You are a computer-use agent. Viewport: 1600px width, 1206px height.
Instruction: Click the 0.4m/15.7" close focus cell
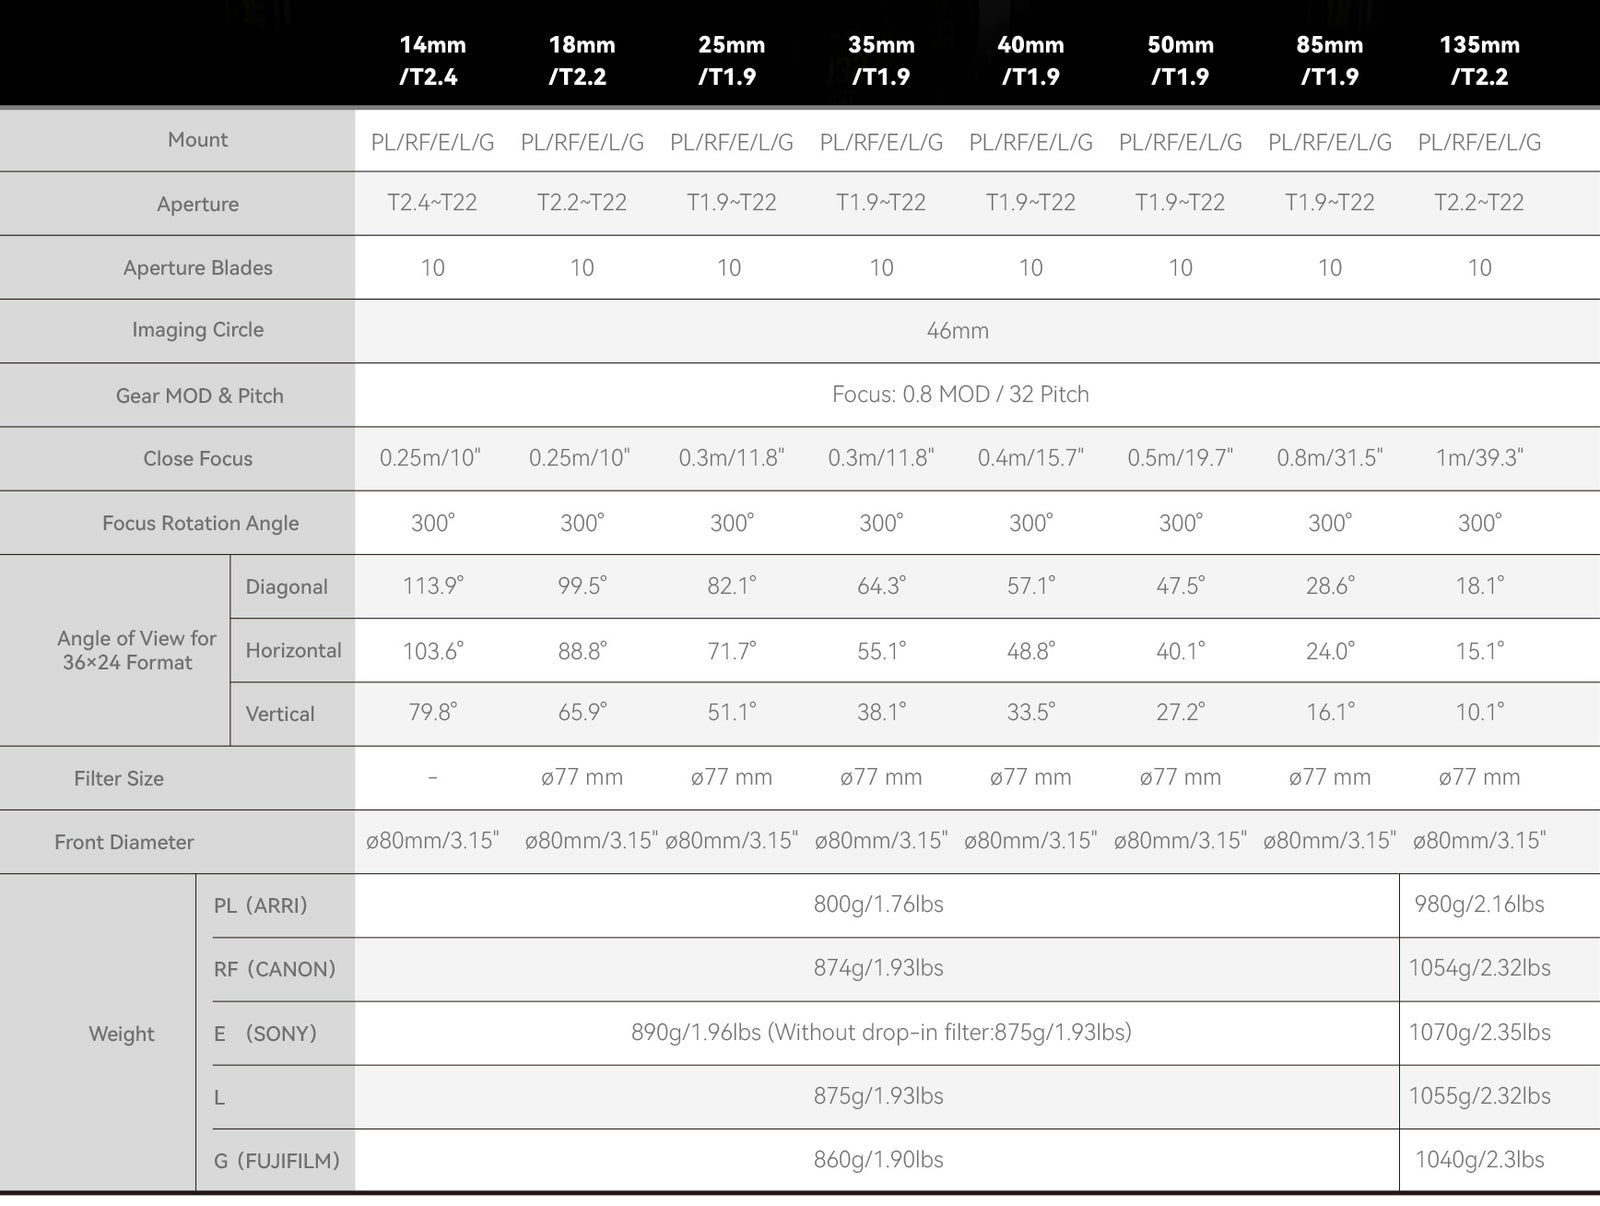tap(1030, 458)
